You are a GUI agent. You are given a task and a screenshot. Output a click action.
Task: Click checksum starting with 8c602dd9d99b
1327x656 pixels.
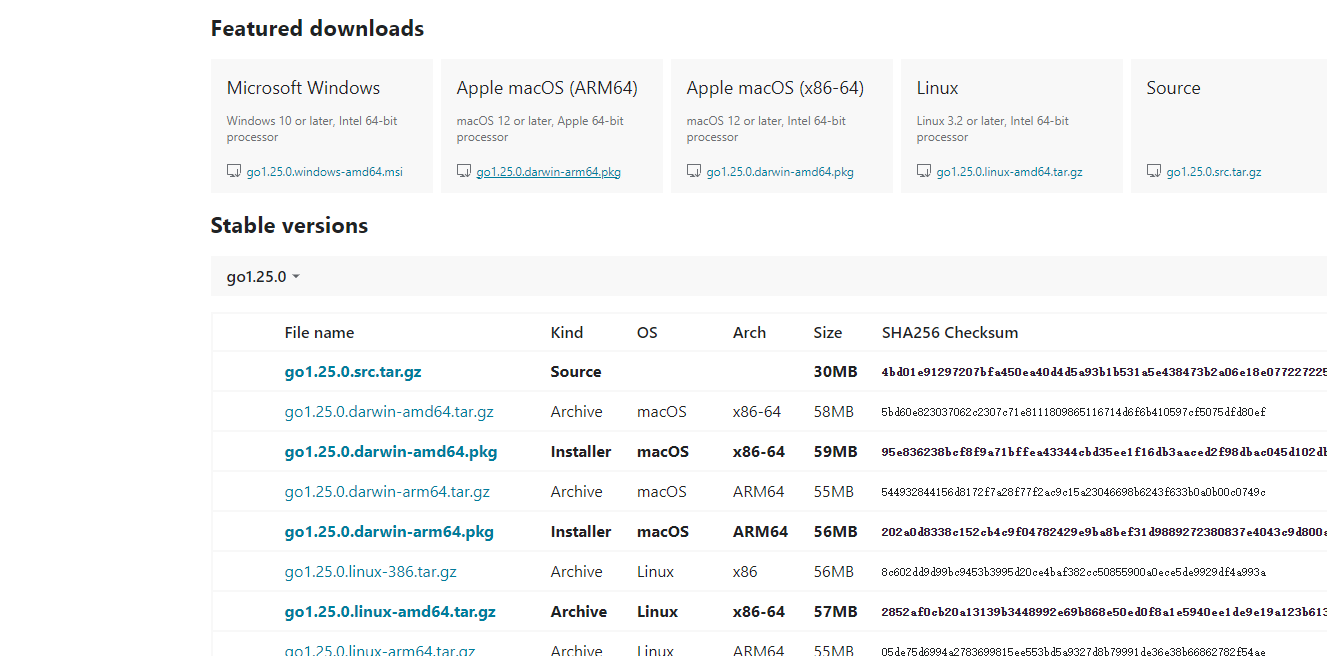point(1074,572)
